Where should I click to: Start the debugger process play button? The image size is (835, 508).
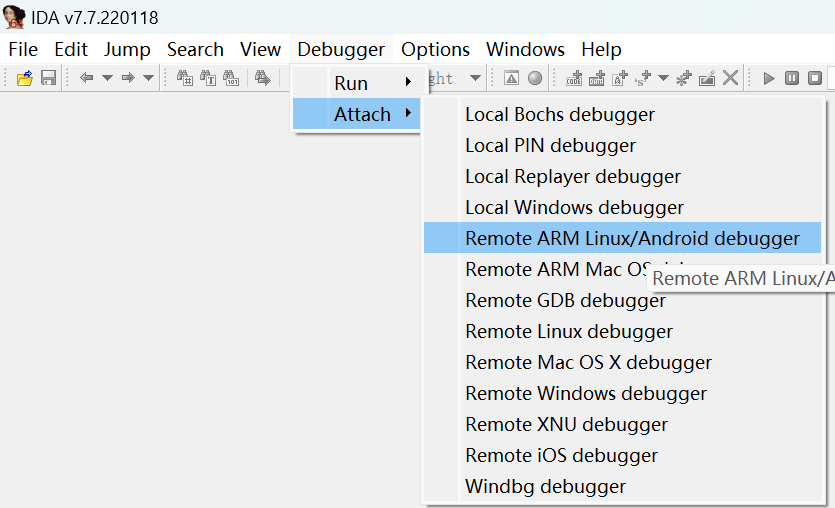click(769, 78)
